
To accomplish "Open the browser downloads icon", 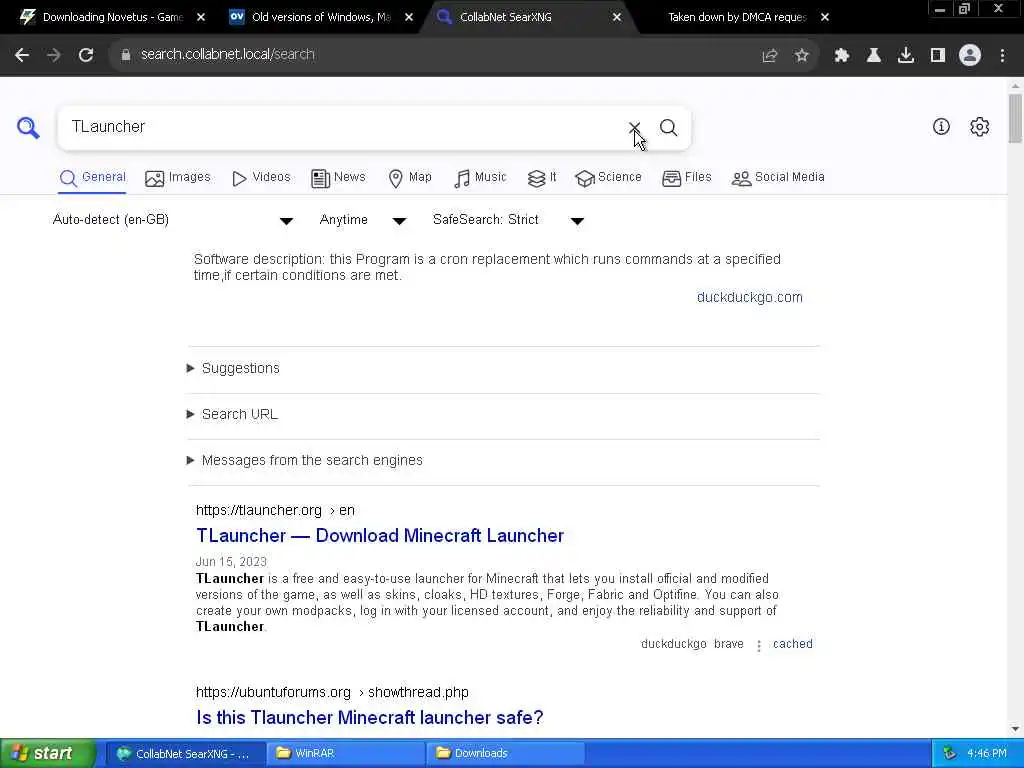I will click(x=906, y=56).
